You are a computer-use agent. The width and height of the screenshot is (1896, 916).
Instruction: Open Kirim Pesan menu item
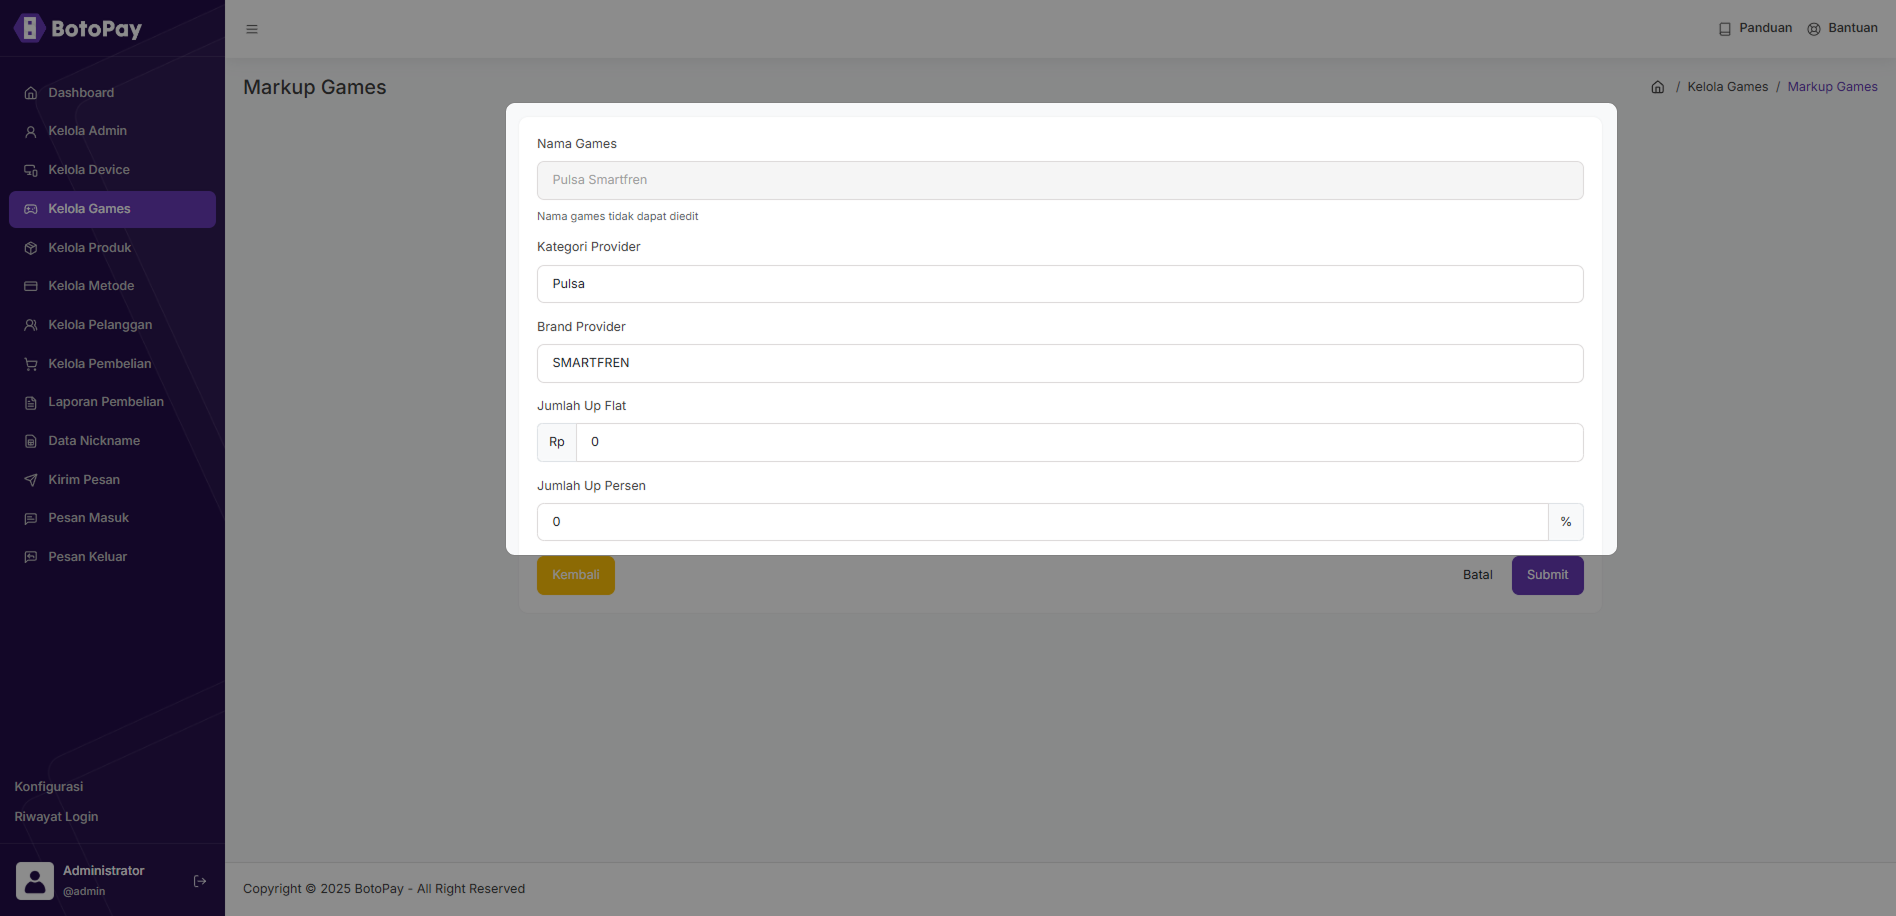point(112,480)
